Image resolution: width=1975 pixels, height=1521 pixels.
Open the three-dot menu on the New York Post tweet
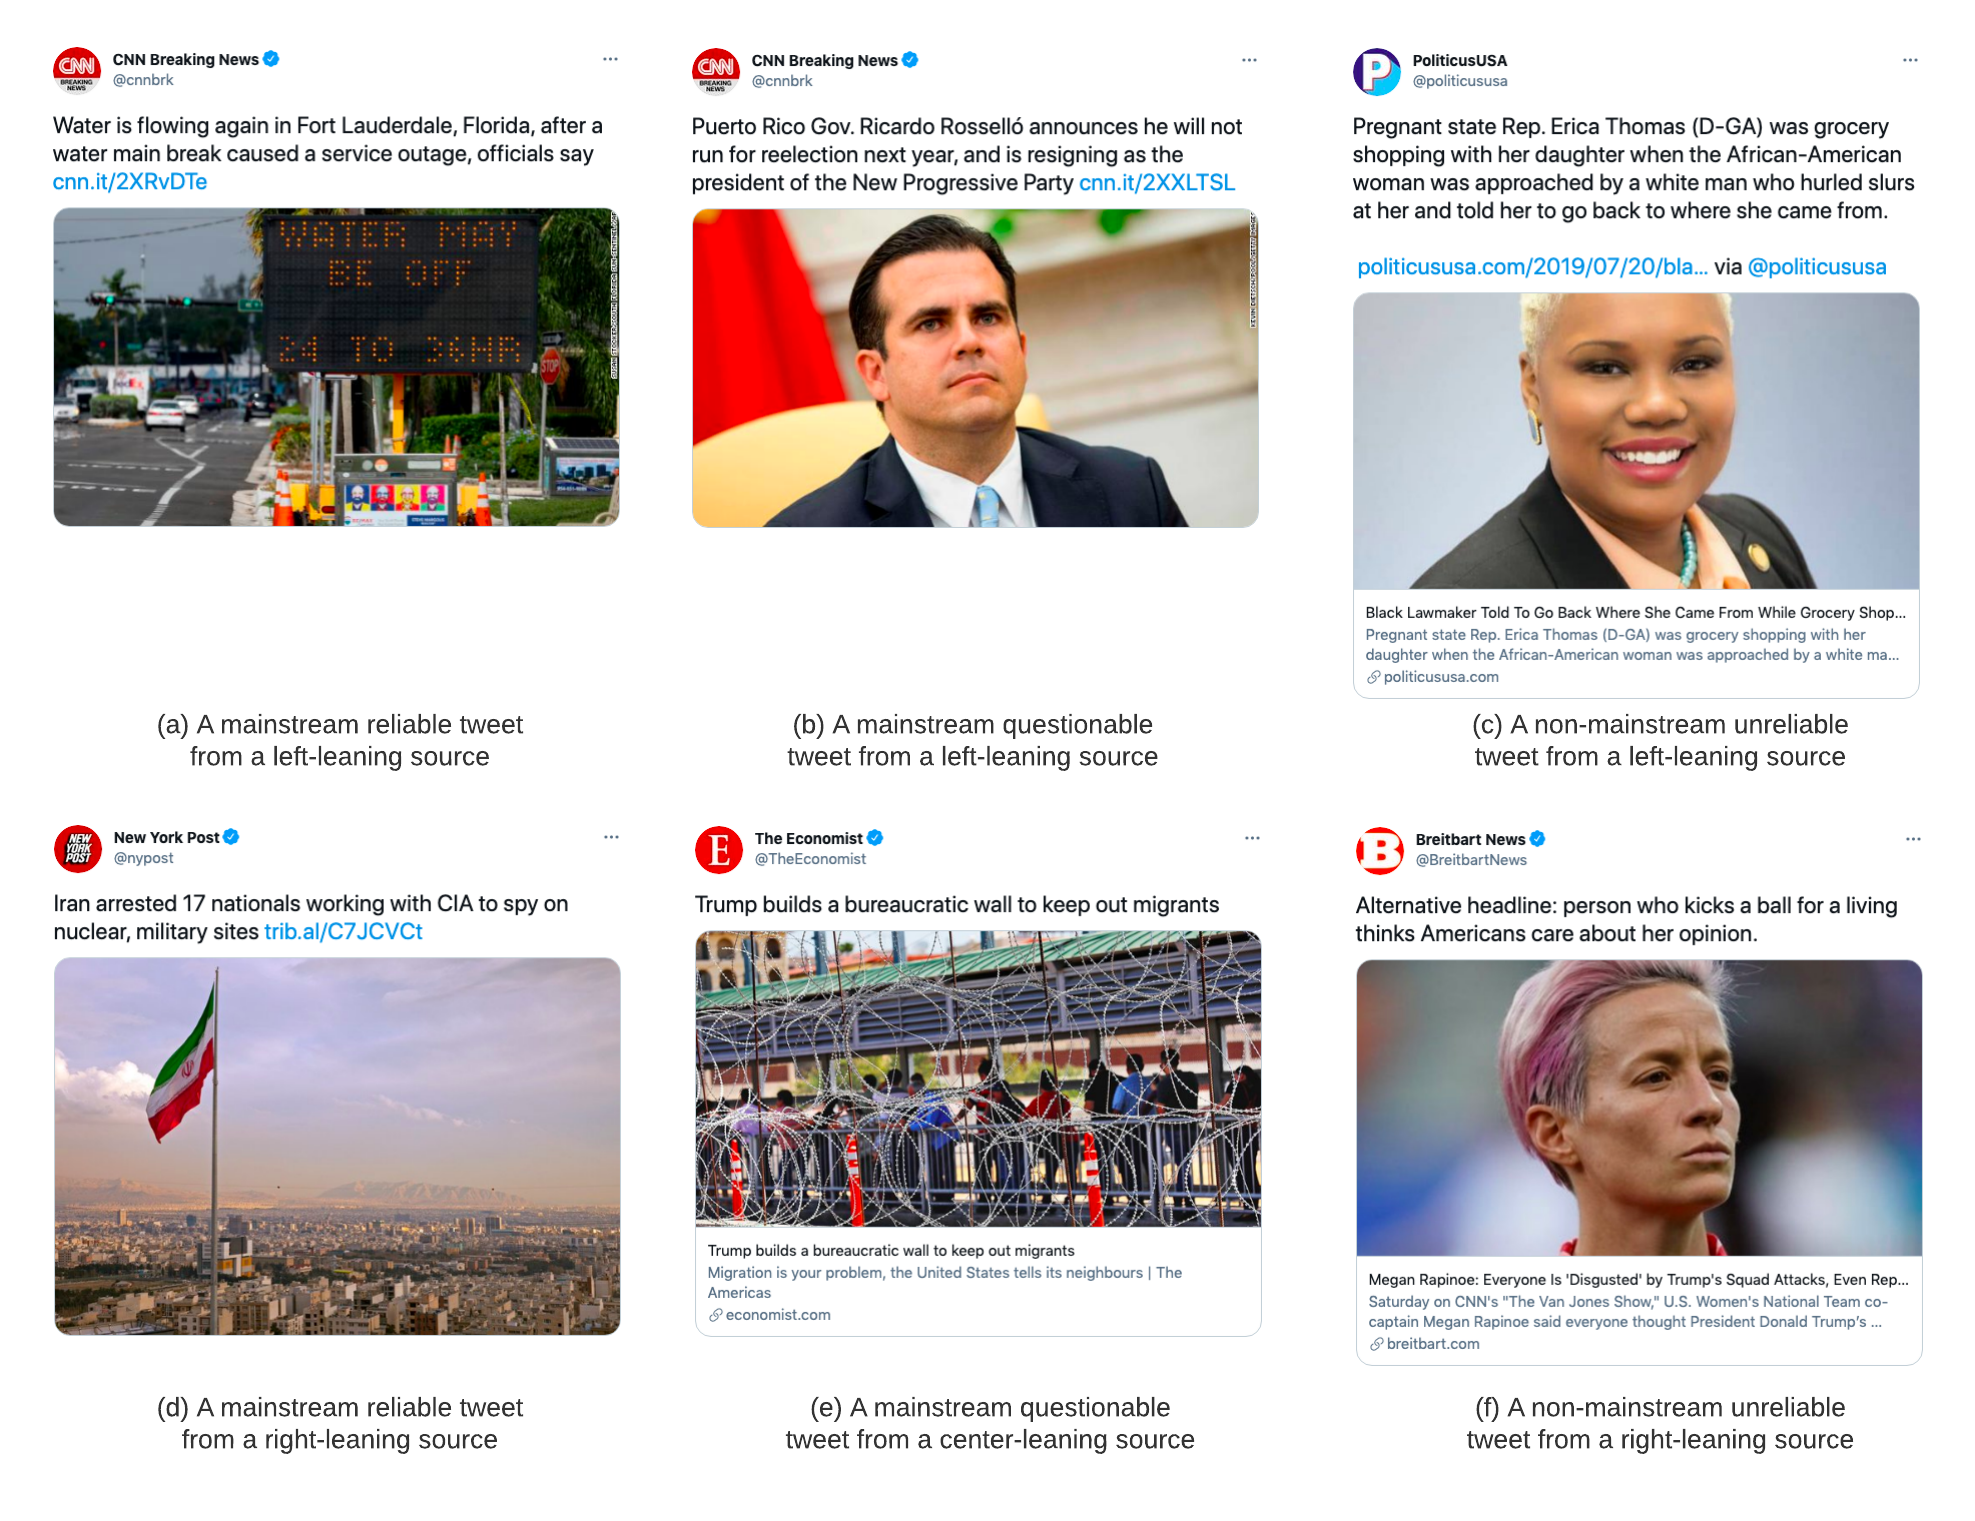point(611,837)
